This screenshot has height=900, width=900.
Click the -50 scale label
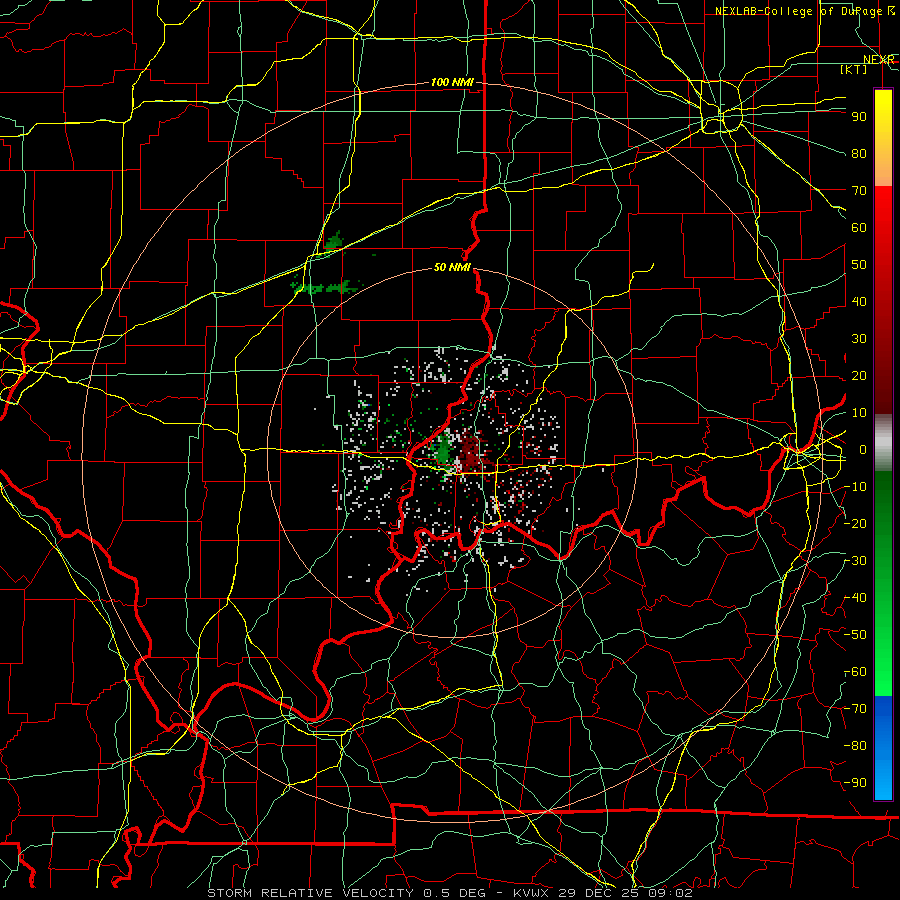pos(855,635)
